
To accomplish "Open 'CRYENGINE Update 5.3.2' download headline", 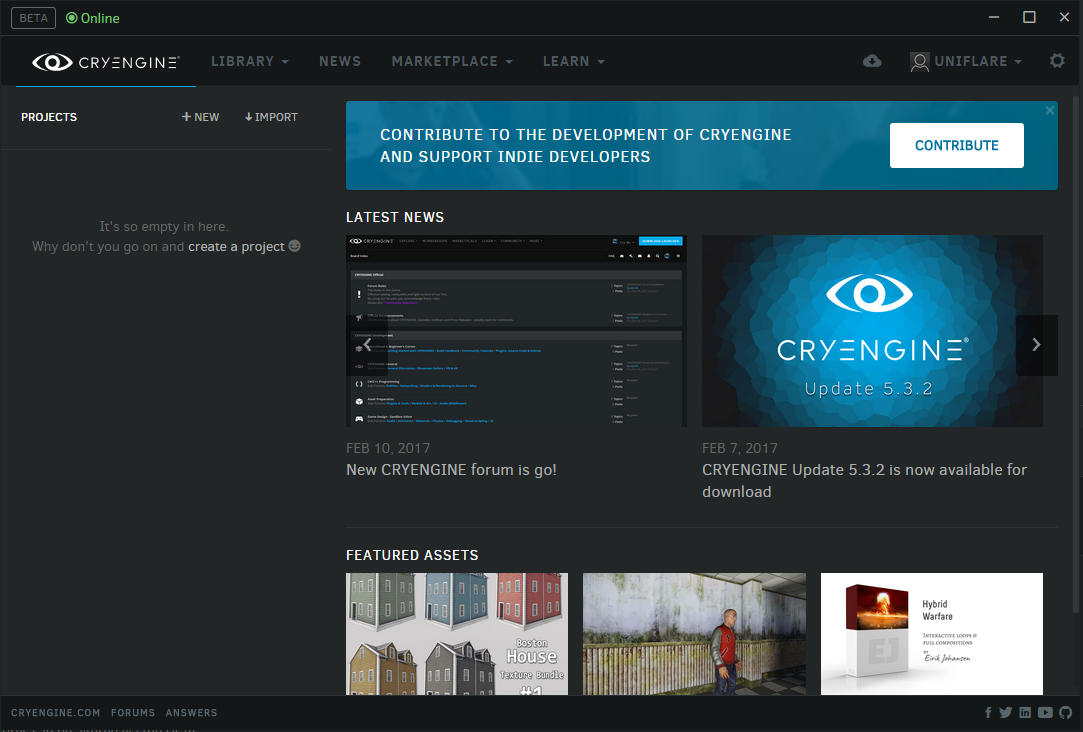I will 864,481.
